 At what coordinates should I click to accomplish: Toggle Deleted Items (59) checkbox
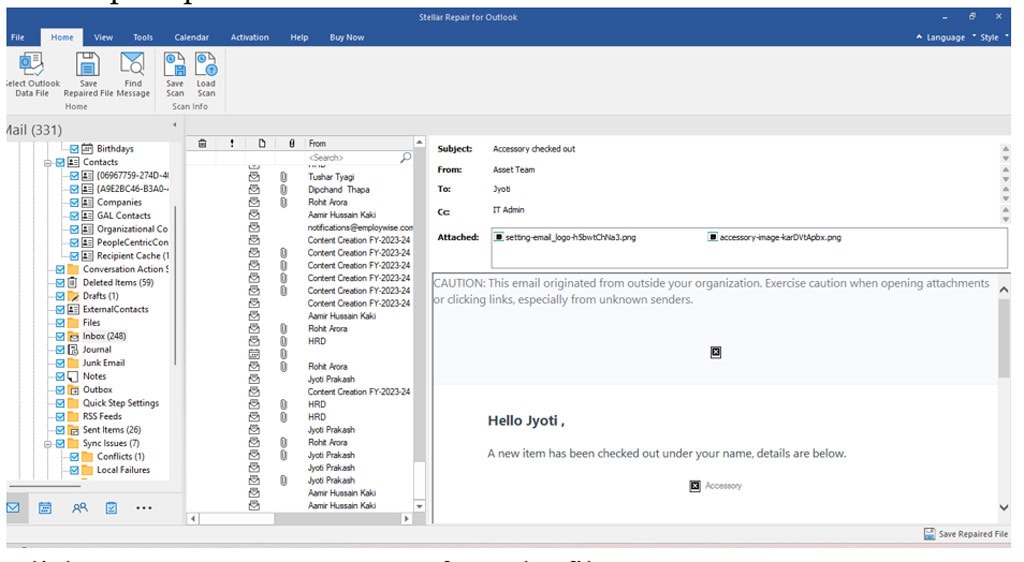tap(60, 283)
